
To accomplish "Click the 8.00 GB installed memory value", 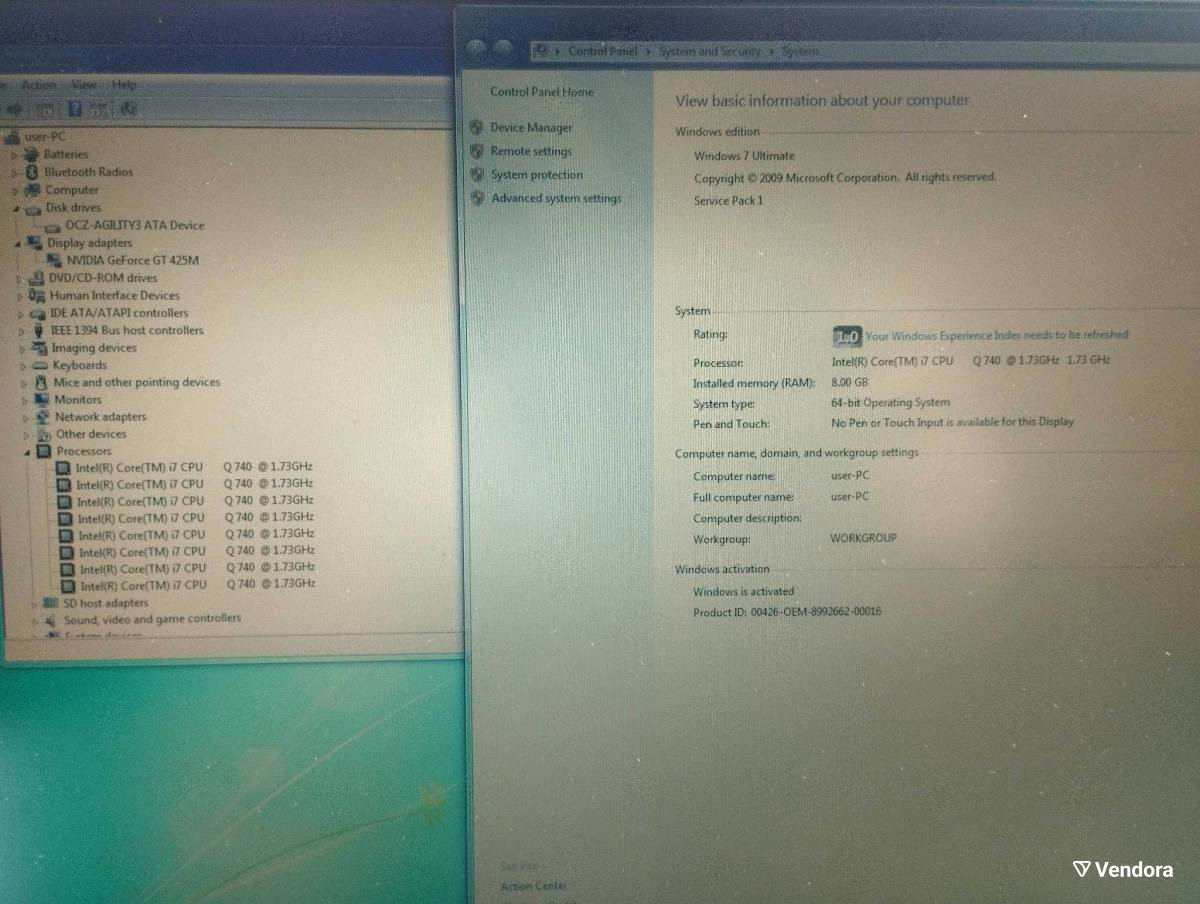I will [x=849, y=383].
